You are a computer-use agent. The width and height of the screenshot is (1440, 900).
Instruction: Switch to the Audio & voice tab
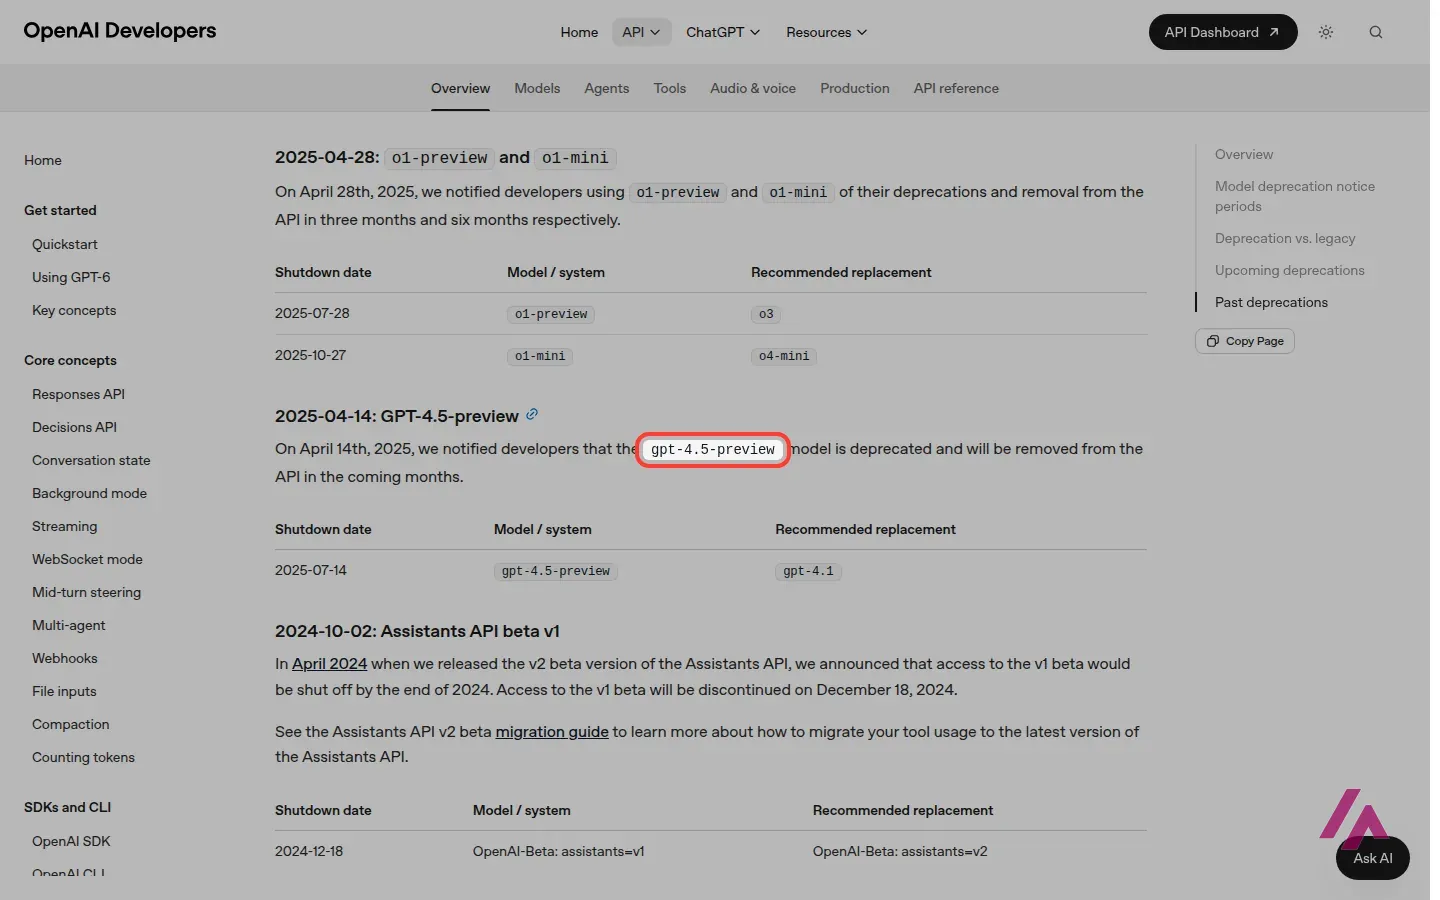tap(753, 88)
